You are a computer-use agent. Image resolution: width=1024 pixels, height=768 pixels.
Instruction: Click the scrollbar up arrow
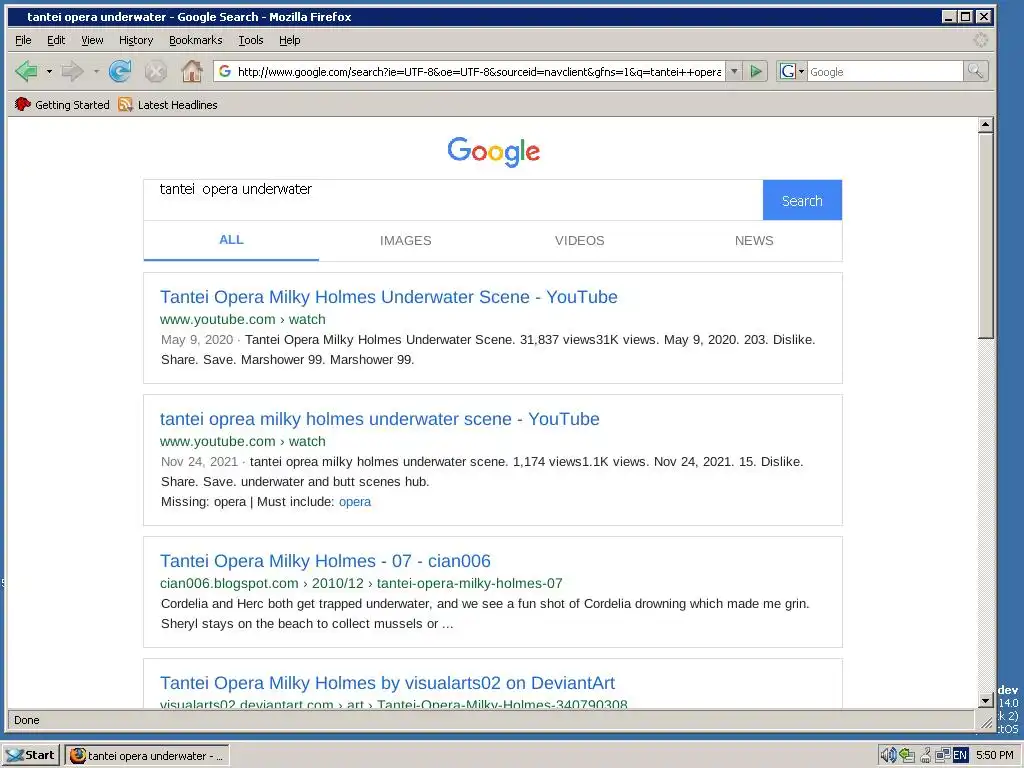[x=985, y=125]
